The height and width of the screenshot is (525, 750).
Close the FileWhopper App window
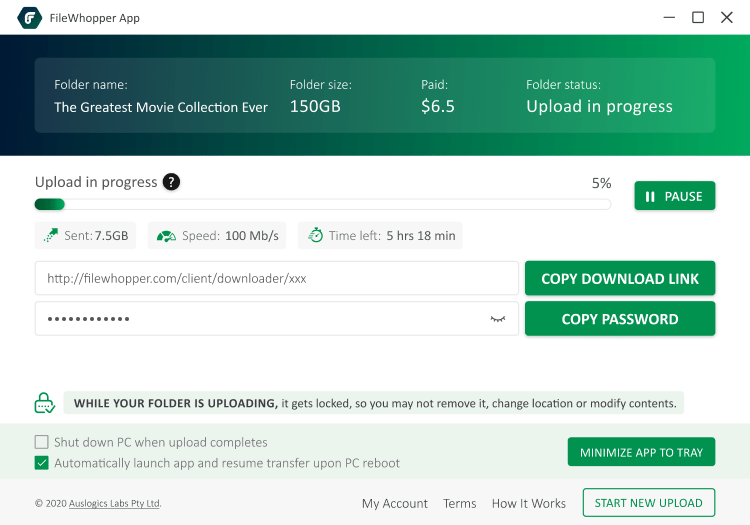[x=727, y=18]
